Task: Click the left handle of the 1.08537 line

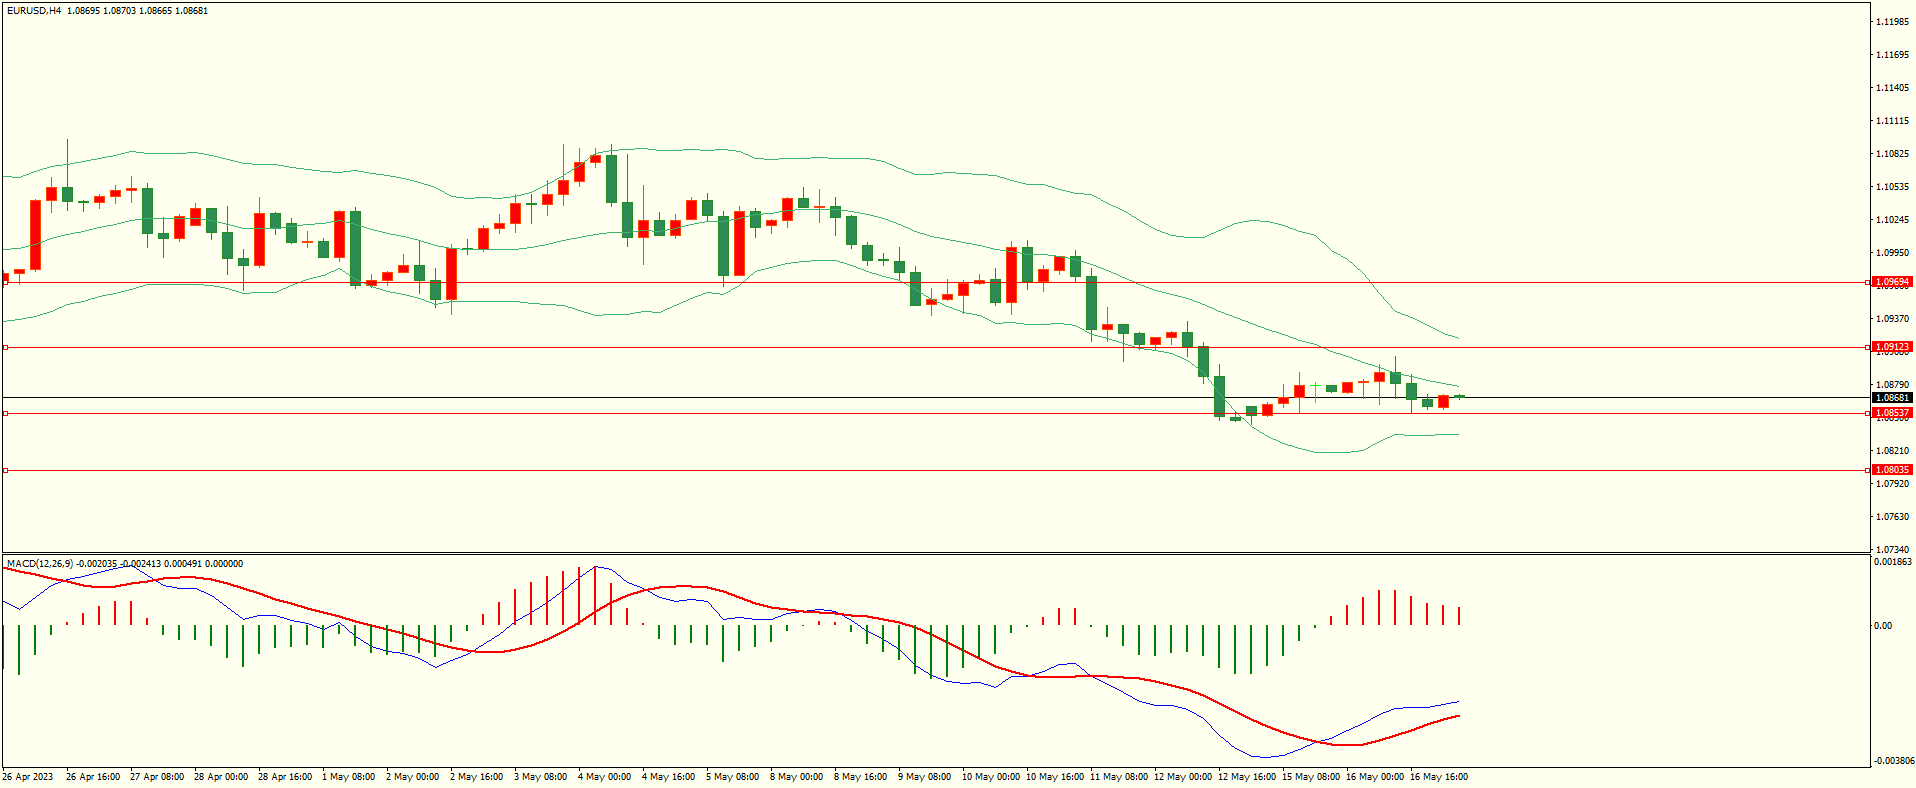Action: click(5, 413)
